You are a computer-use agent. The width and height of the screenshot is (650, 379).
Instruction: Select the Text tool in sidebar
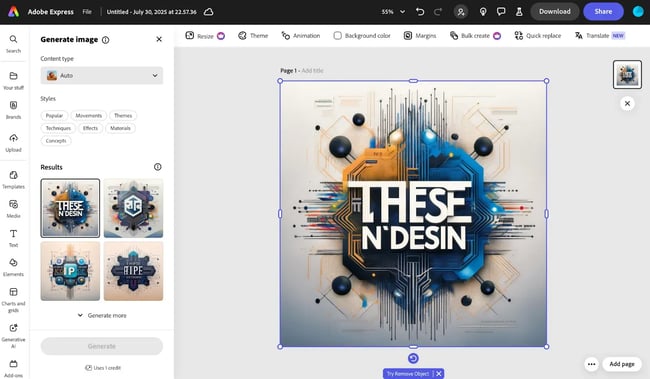(x=13, y=238)
